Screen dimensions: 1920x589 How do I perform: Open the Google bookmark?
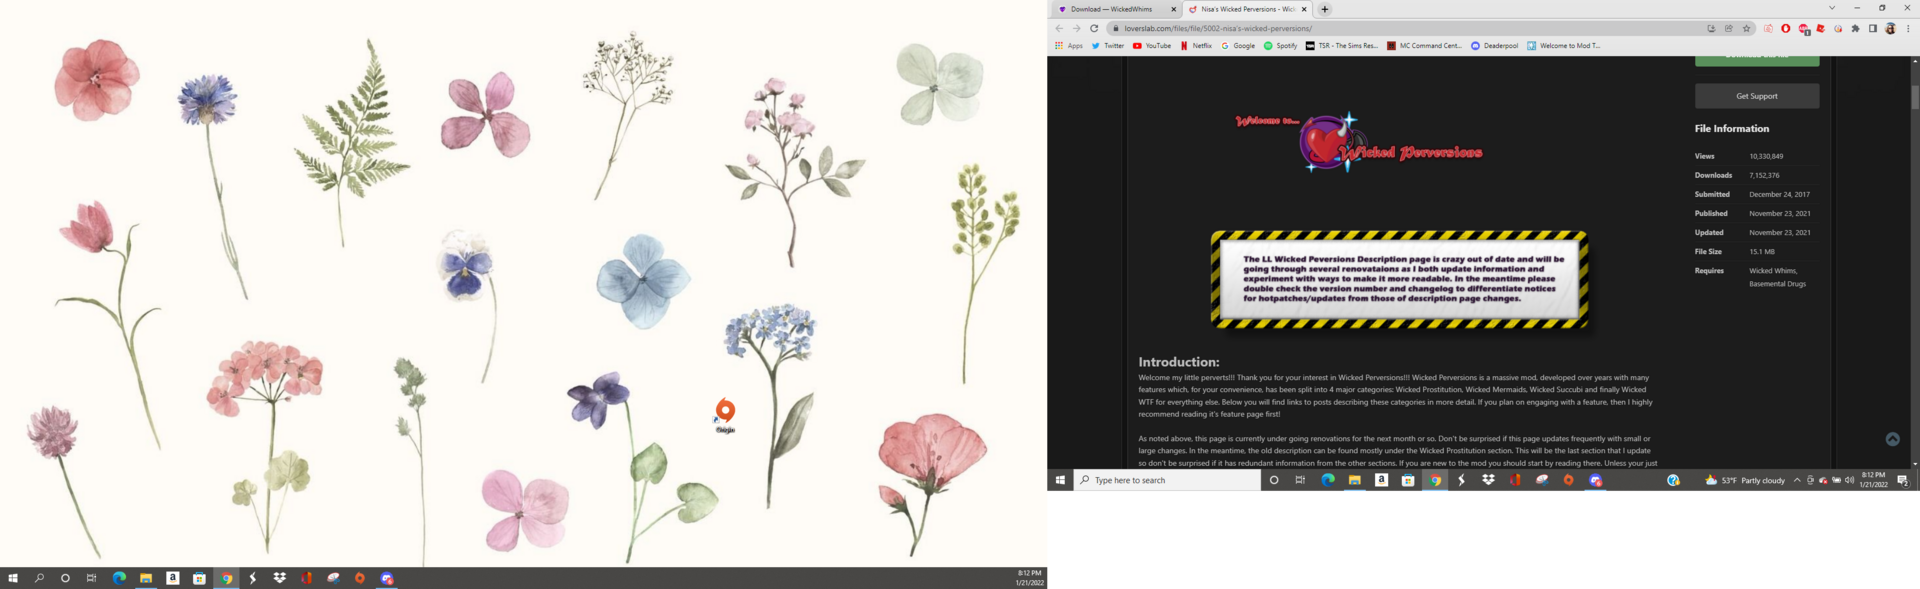pyautogui.click(x=1237, y=45)
